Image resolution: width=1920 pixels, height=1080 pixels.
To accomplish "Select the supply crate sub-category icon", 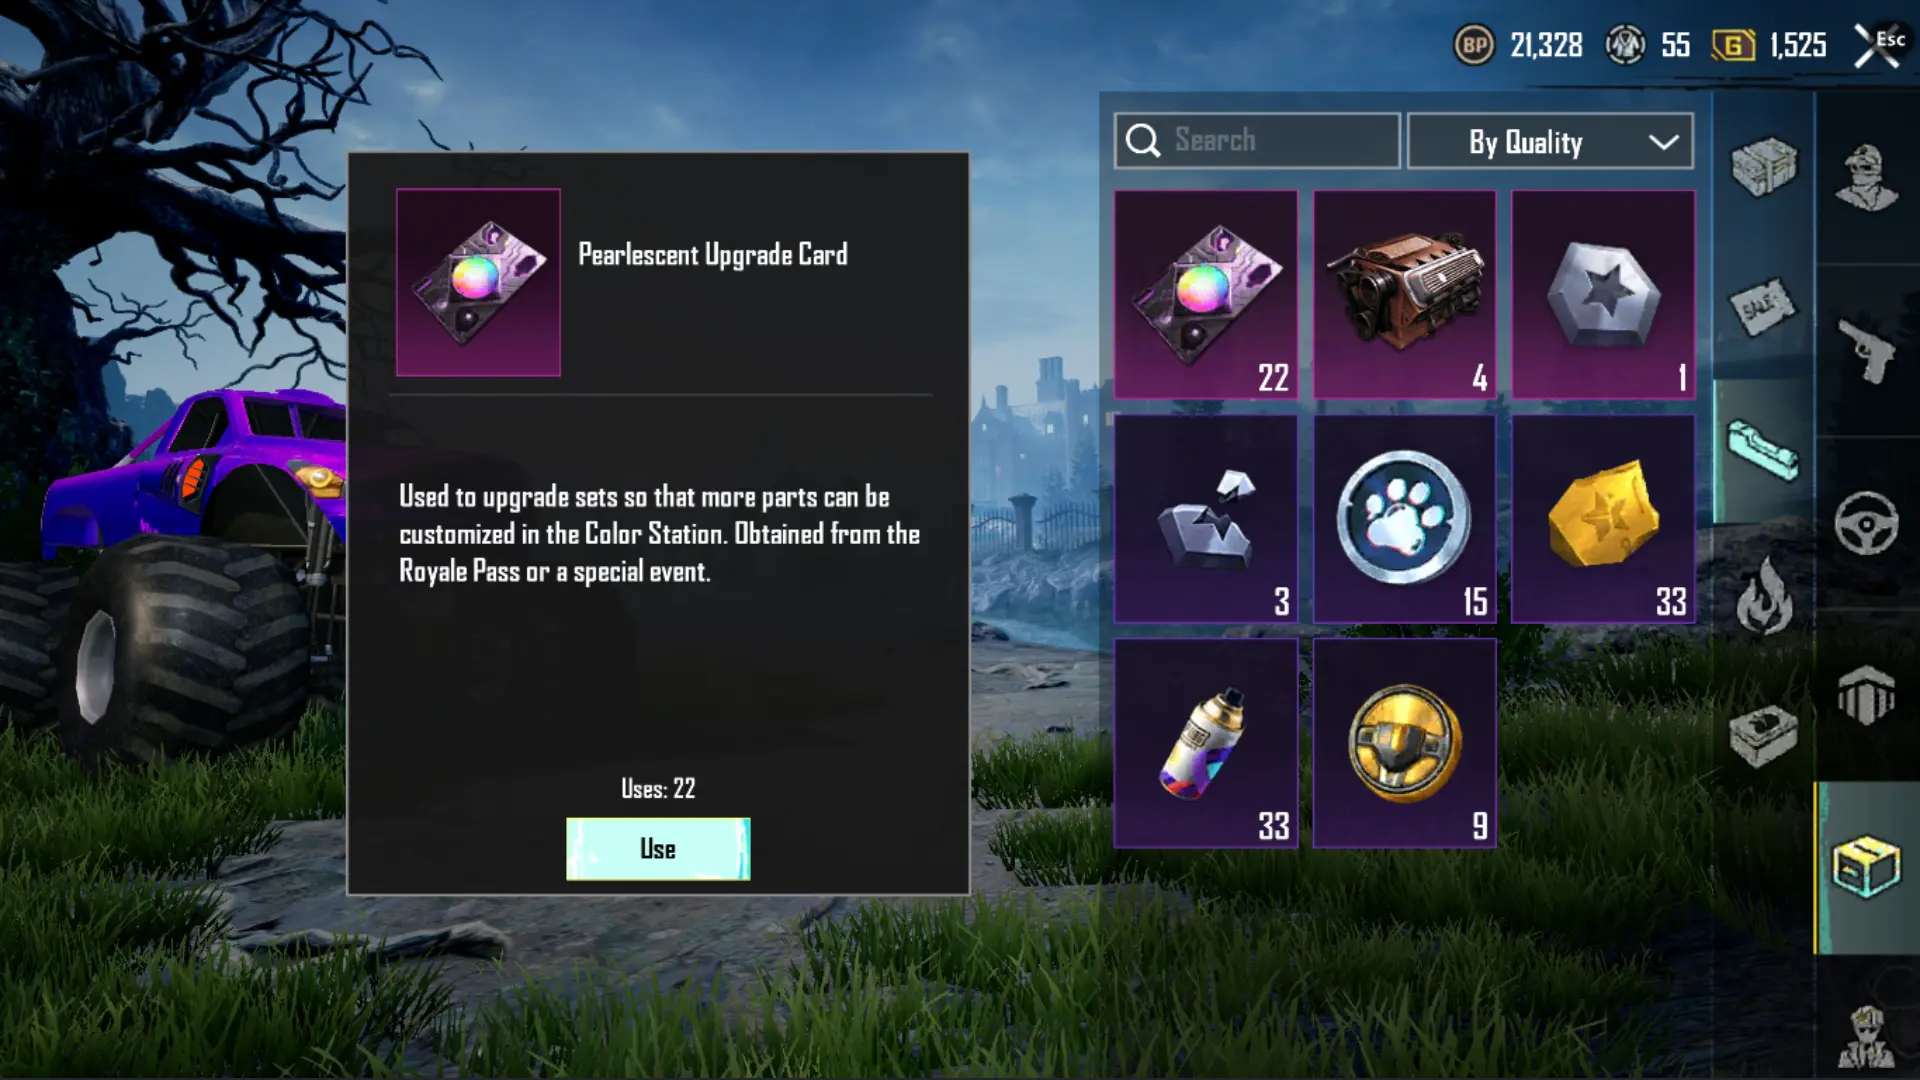I will click(x=1764, y=166).
